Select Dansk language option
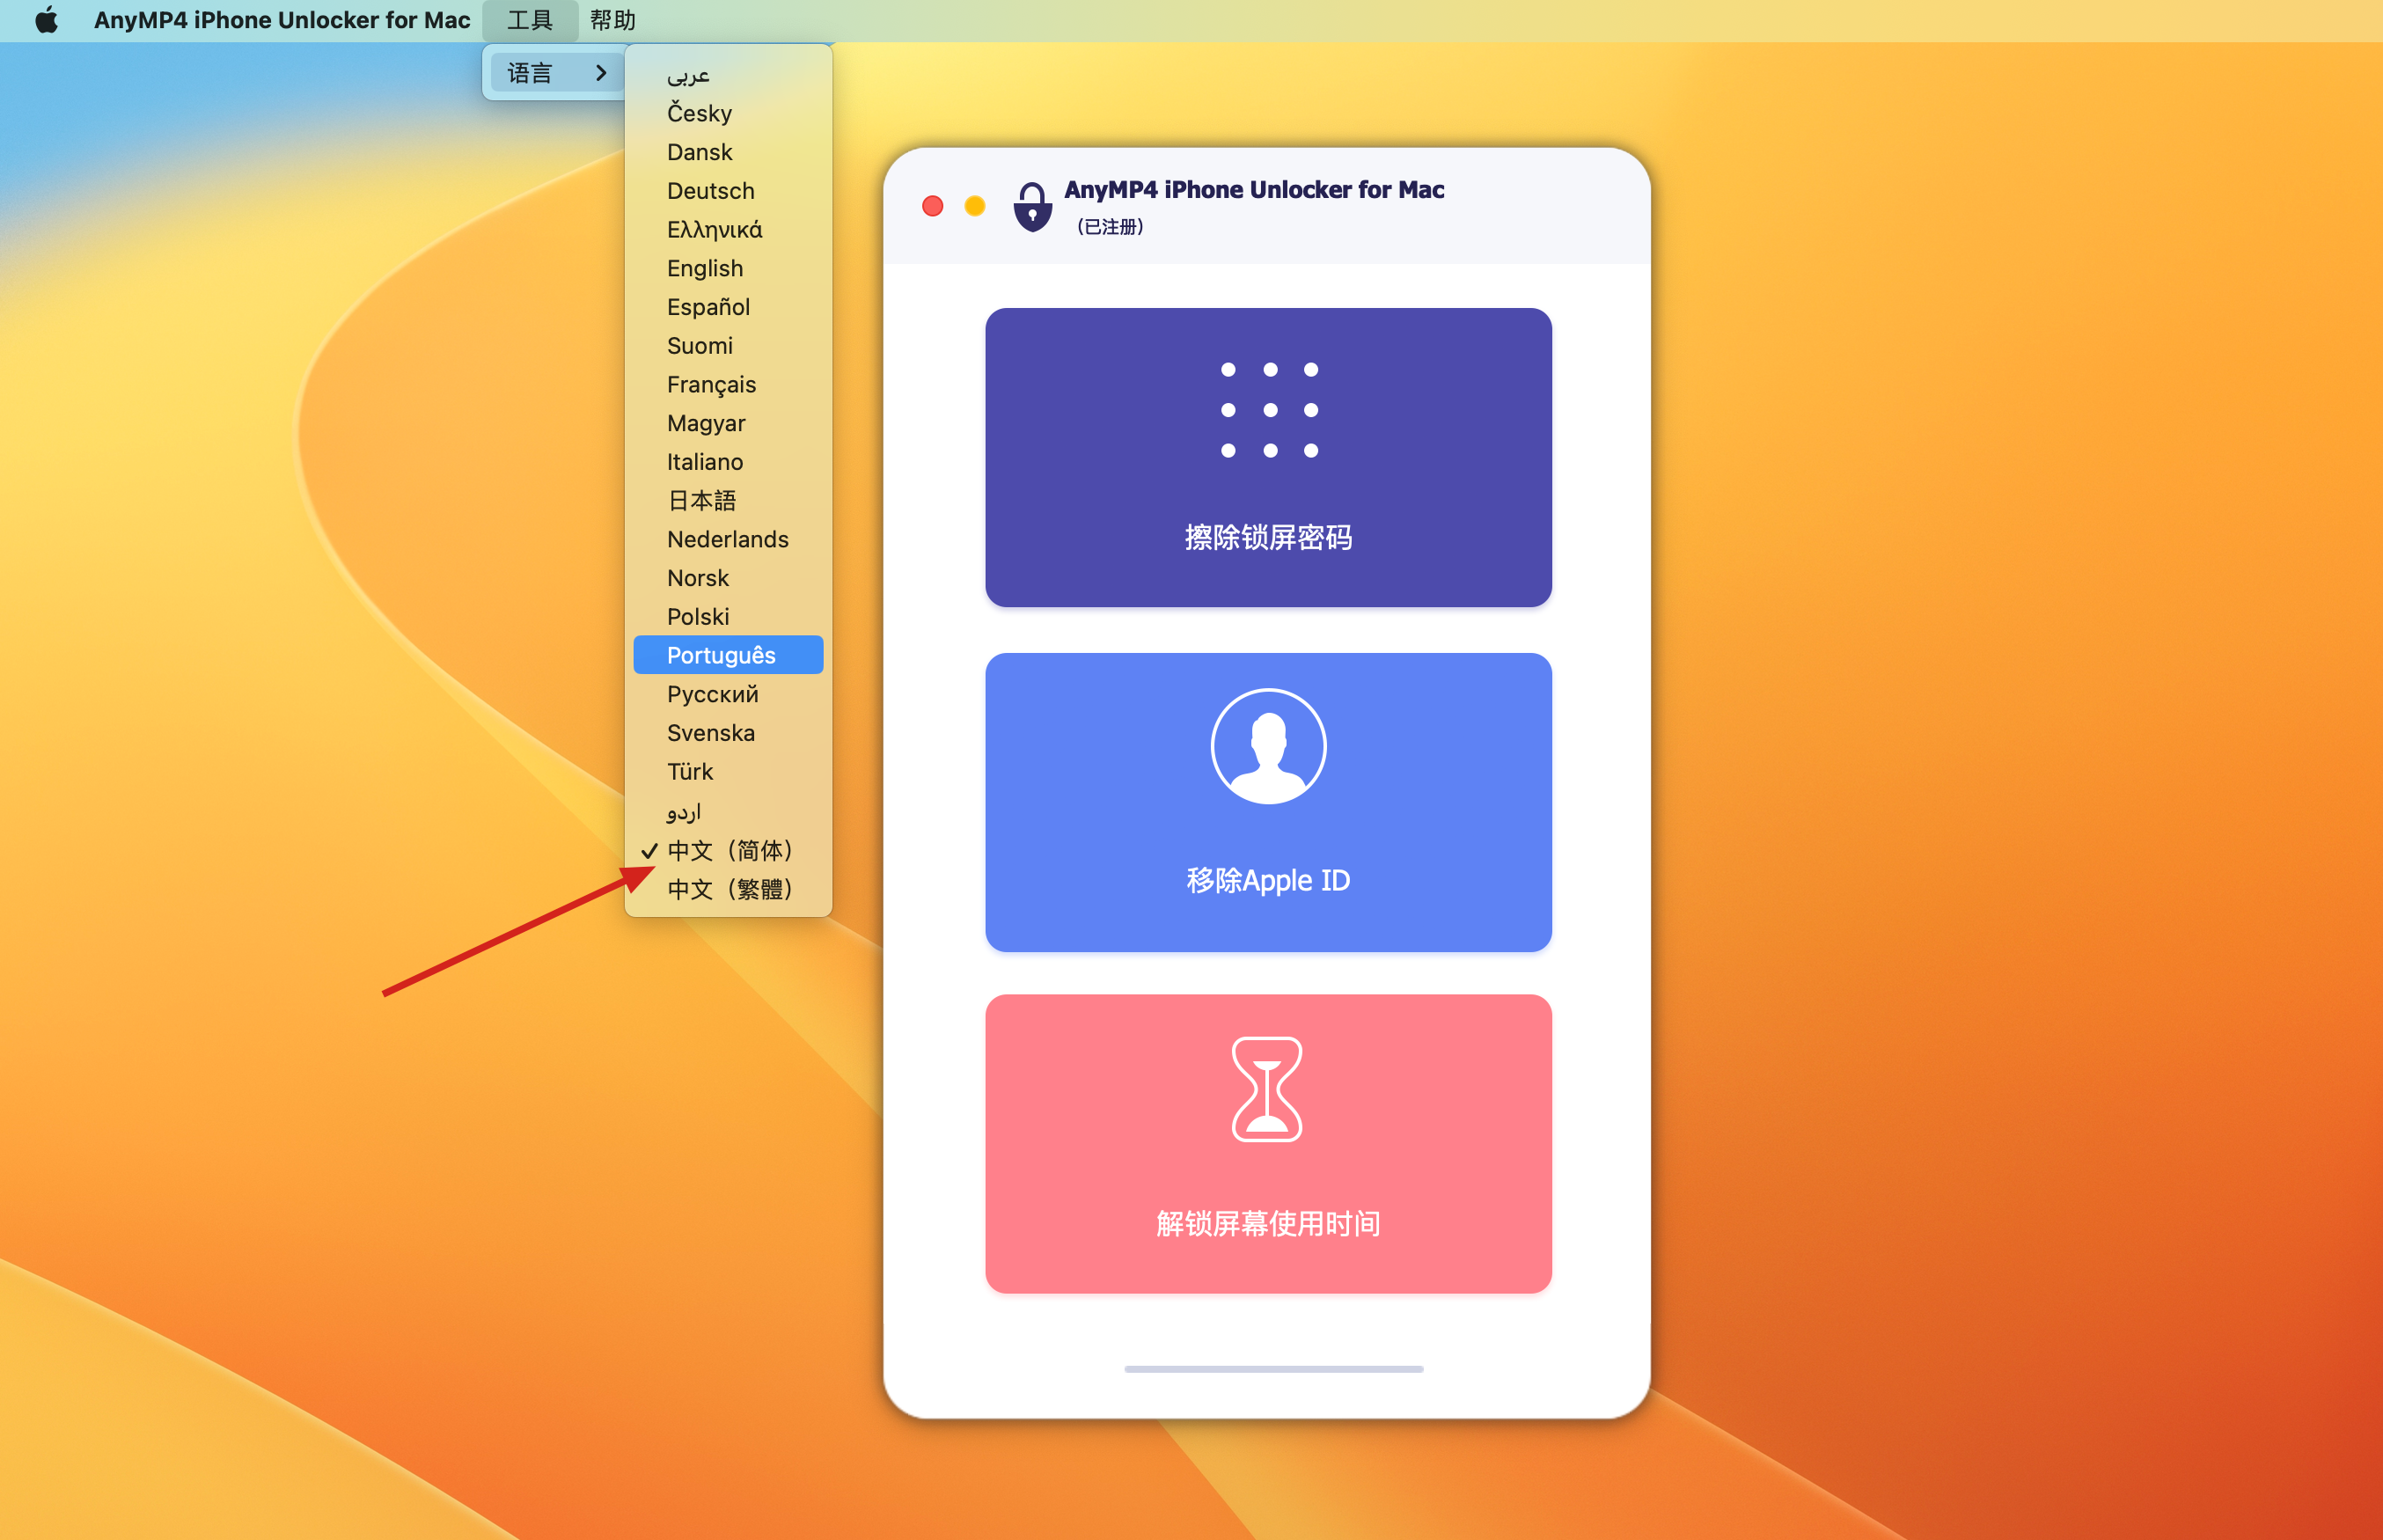The width and height of the screenshot is (2383, 1540). (x=729, y=152)
